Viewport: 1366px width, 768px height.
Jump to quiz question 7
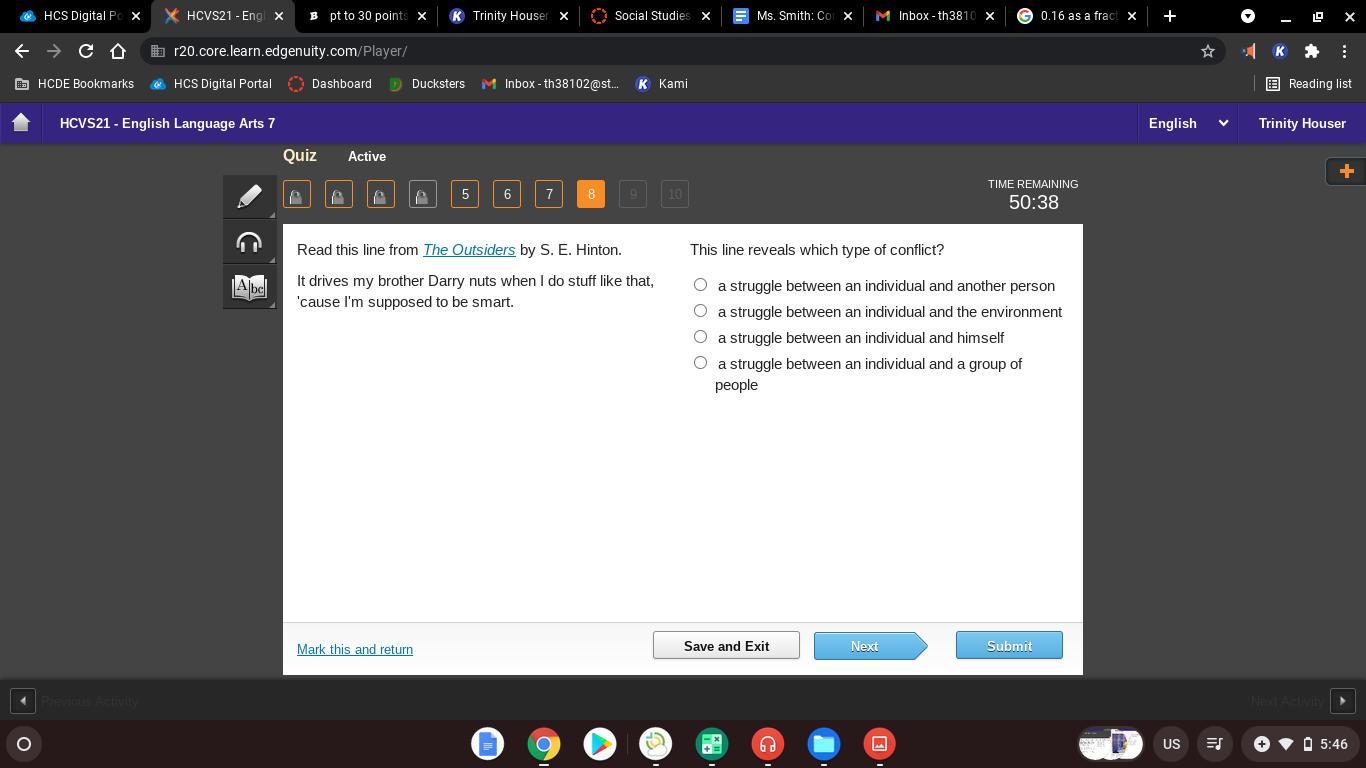click(x=549, y=194)
